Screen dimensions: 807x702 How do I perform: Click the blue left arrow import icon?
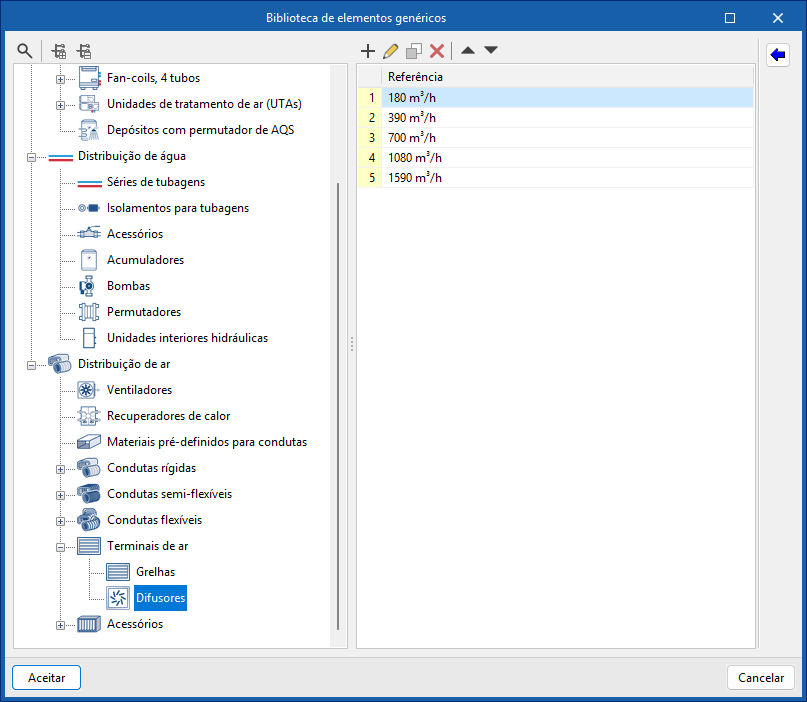[x=778, y=55]
